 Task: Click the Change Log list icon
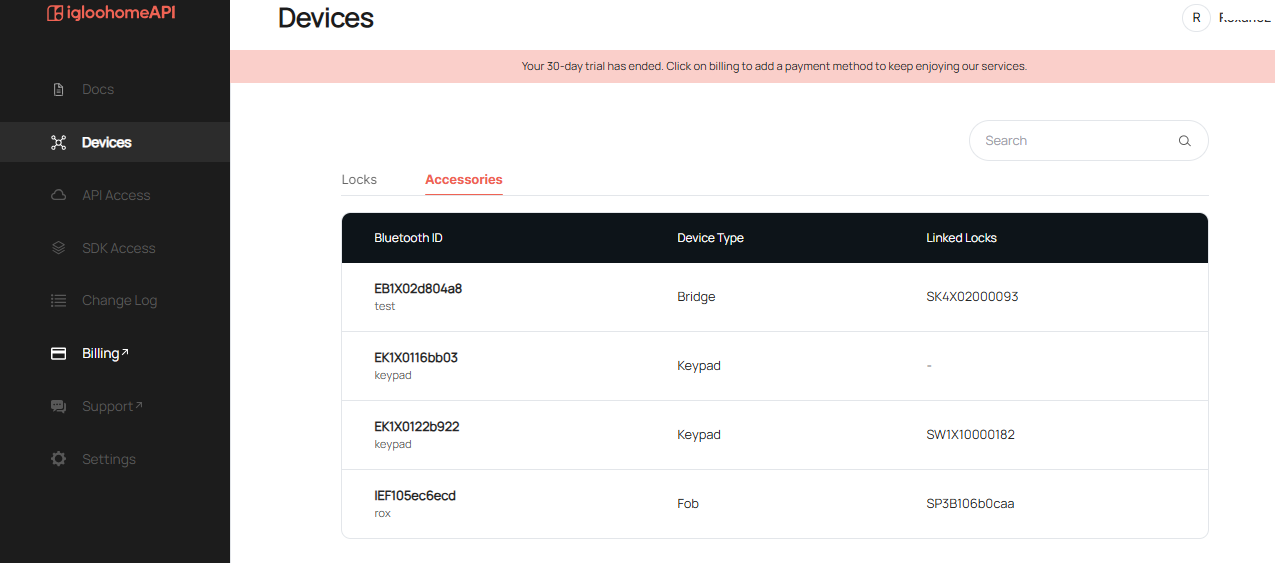coord(58,300)
